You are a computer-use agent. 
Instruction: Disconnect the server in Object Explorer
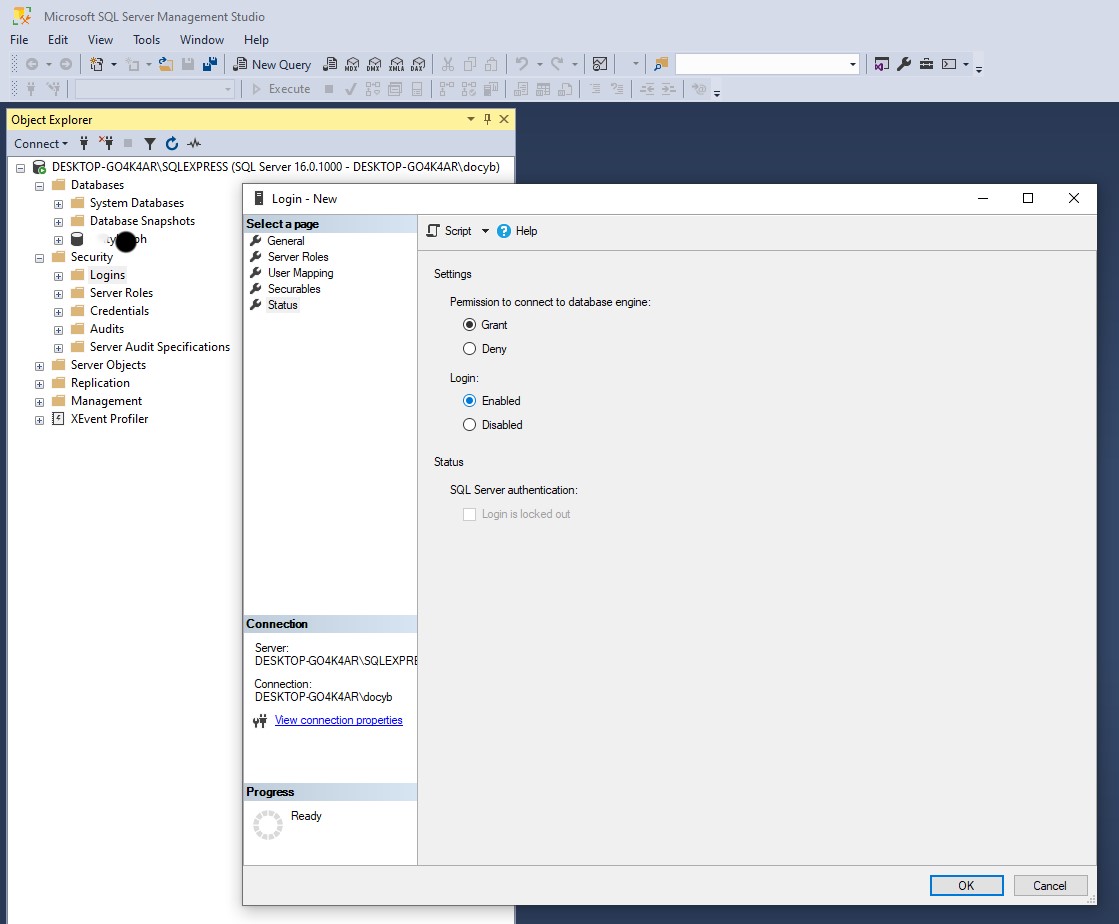coord(105,143)
